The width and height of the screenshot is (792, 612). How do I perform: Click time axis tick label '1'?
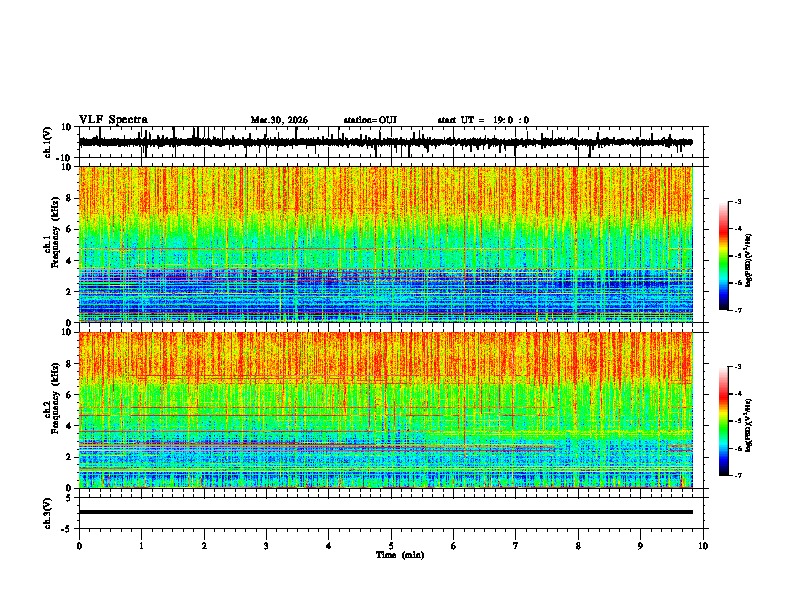click(141, 546)
